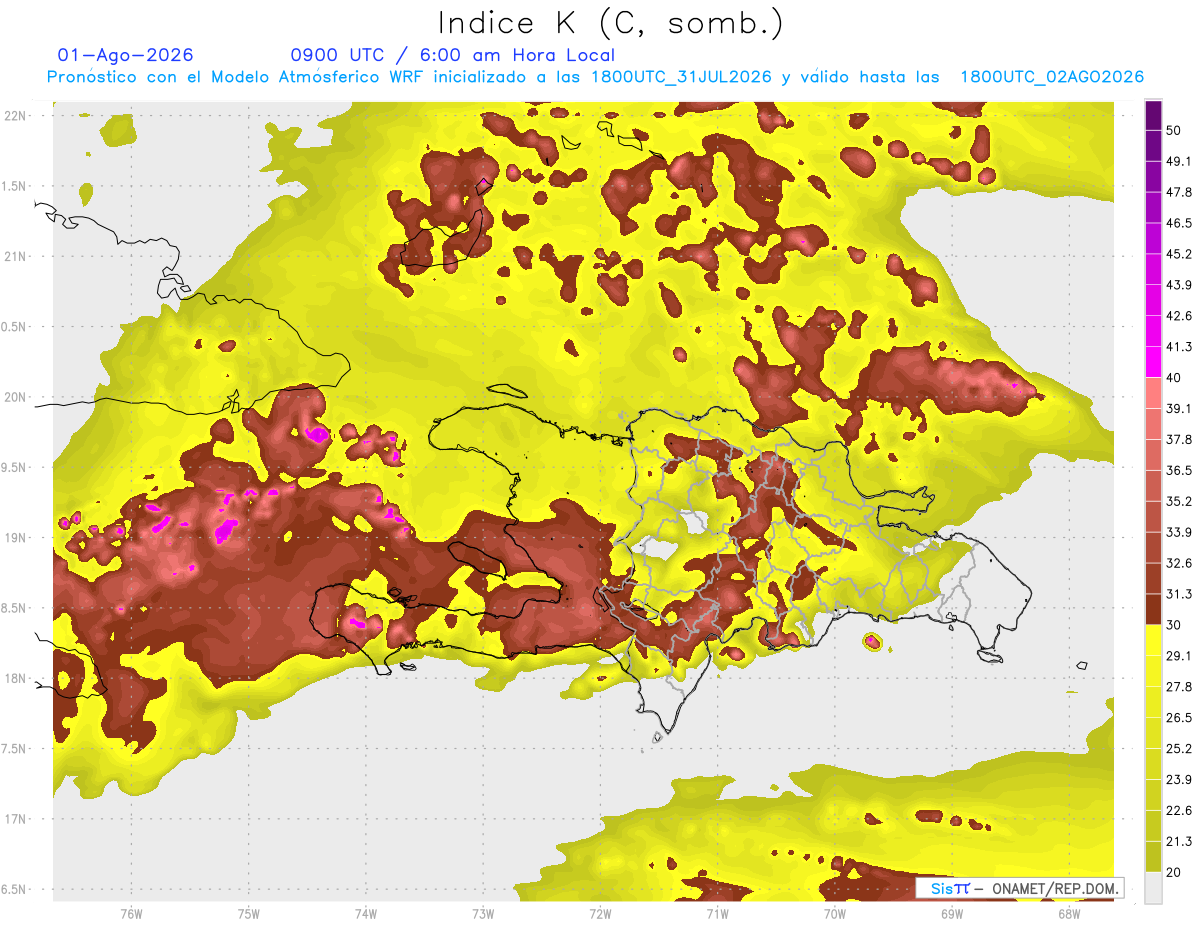Click the legend value "27.8"
The height and width of the screenshot is (927, 1200).
coord(1178,687)
